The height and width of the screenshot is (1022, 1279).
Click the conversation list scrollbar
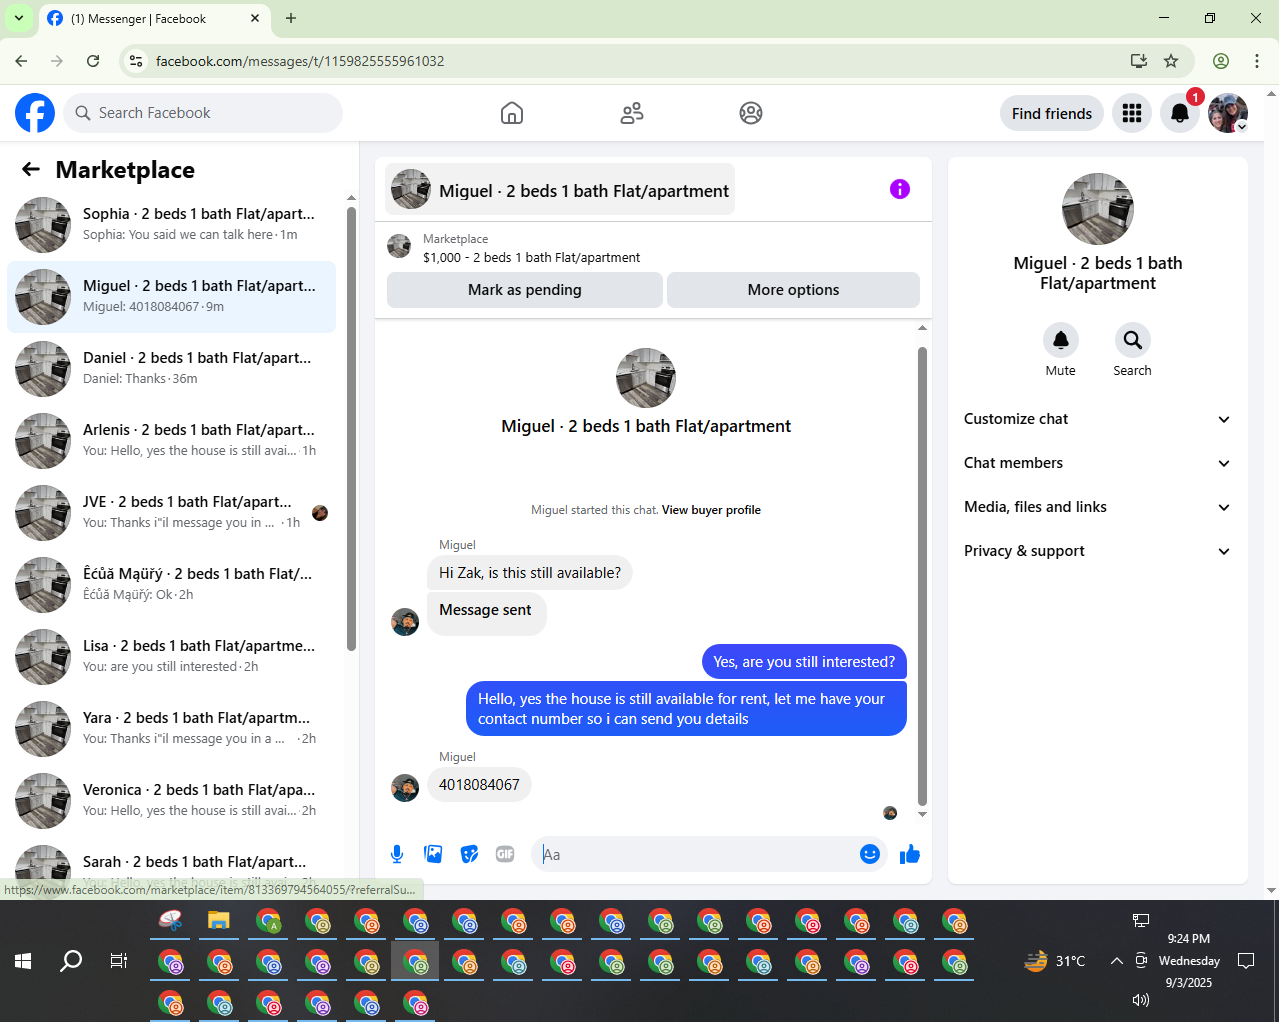pyautogui.click(x=351, y=428)
